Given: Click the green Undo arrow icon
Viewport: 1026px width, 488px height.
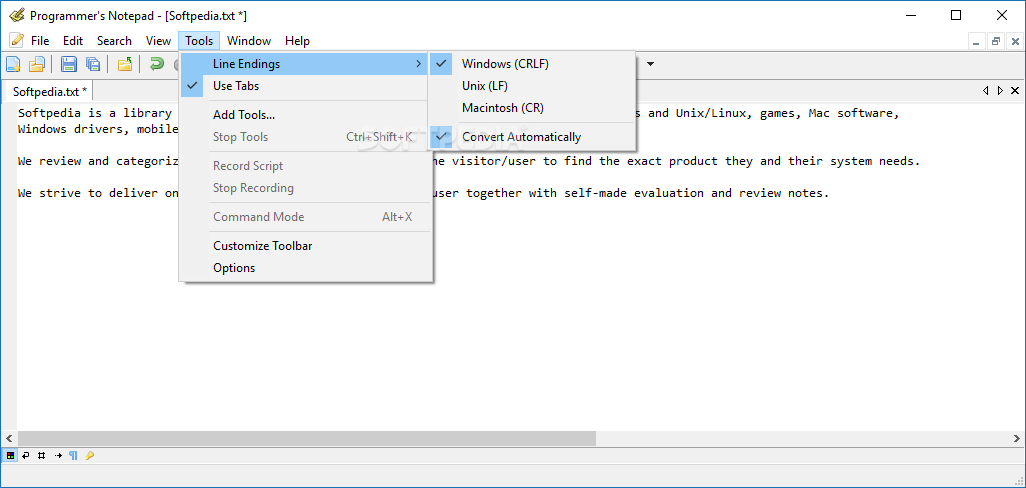Looking at the screenshot, I should pos(157,64).
